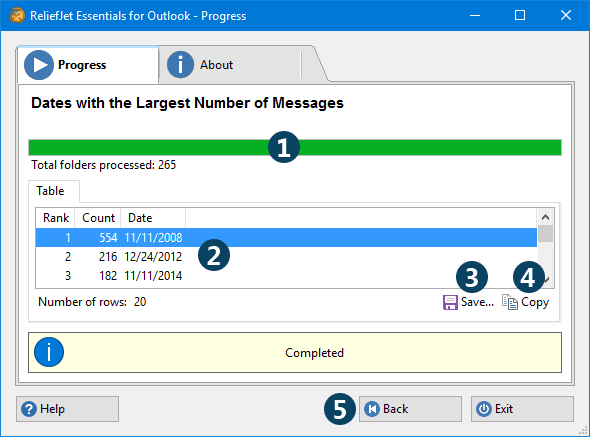Click the green progress bar

[x=295, y=148]
